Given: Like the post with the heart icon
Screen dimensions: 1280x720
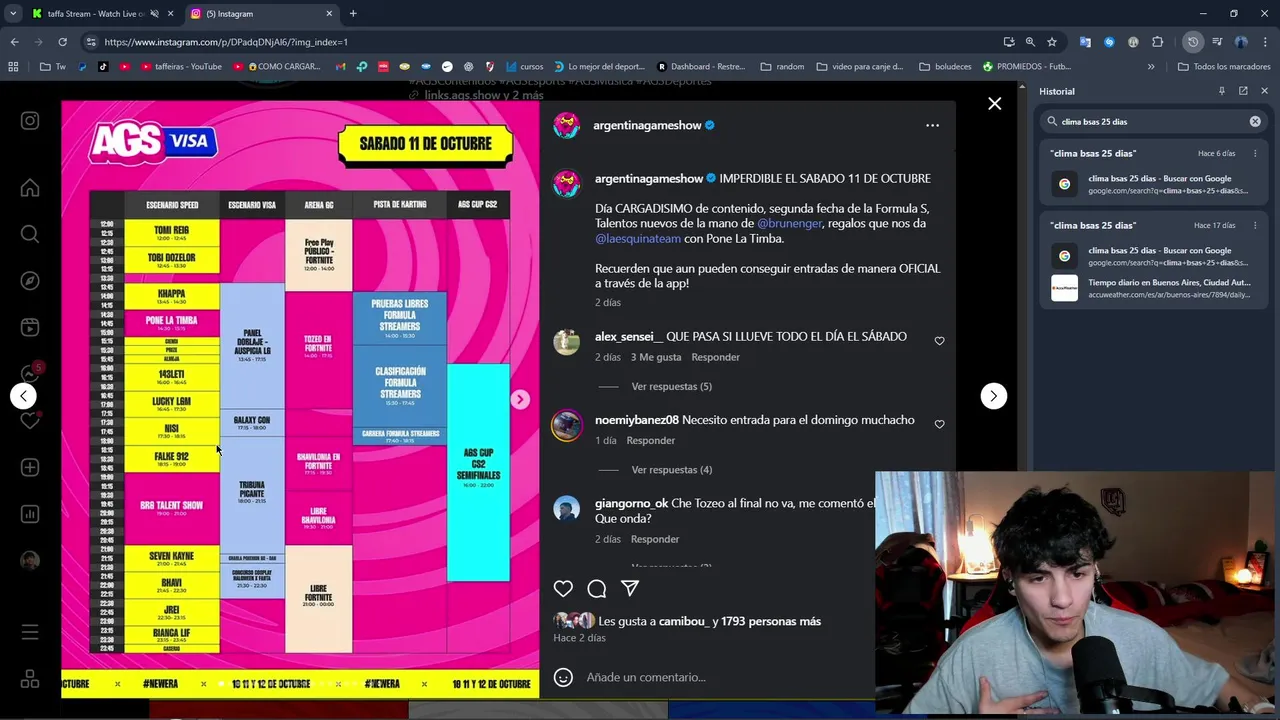Looking at the screenshot, I should coord(563,589).
